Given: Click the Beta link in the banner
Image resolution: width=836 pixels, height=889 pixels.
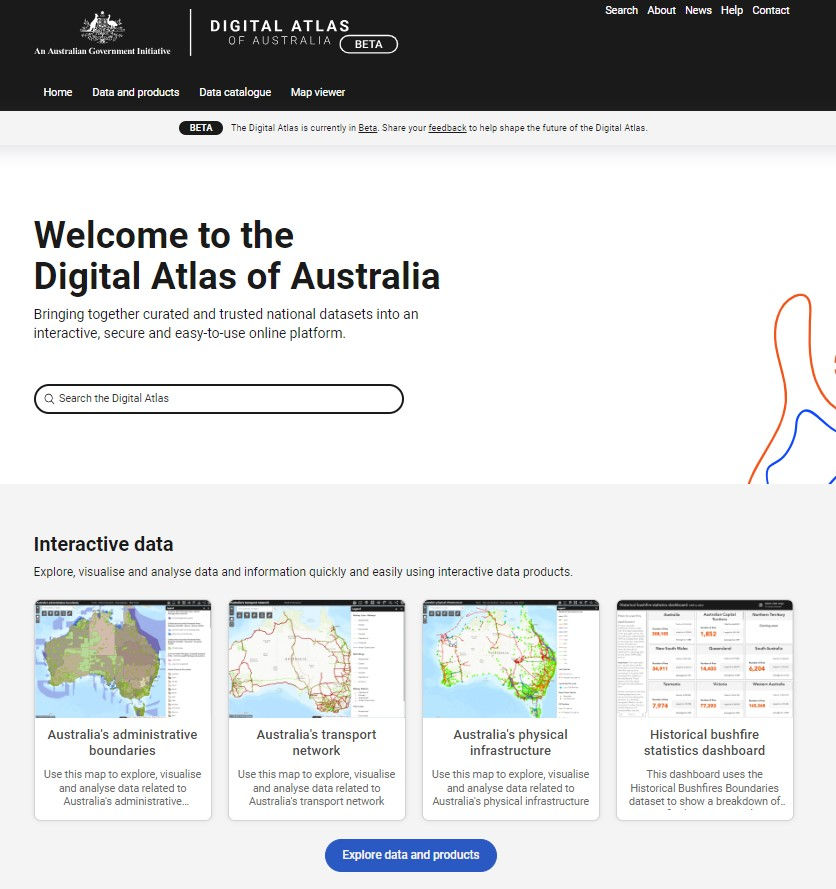Looking at the screenshot, I should click(367, 128).
